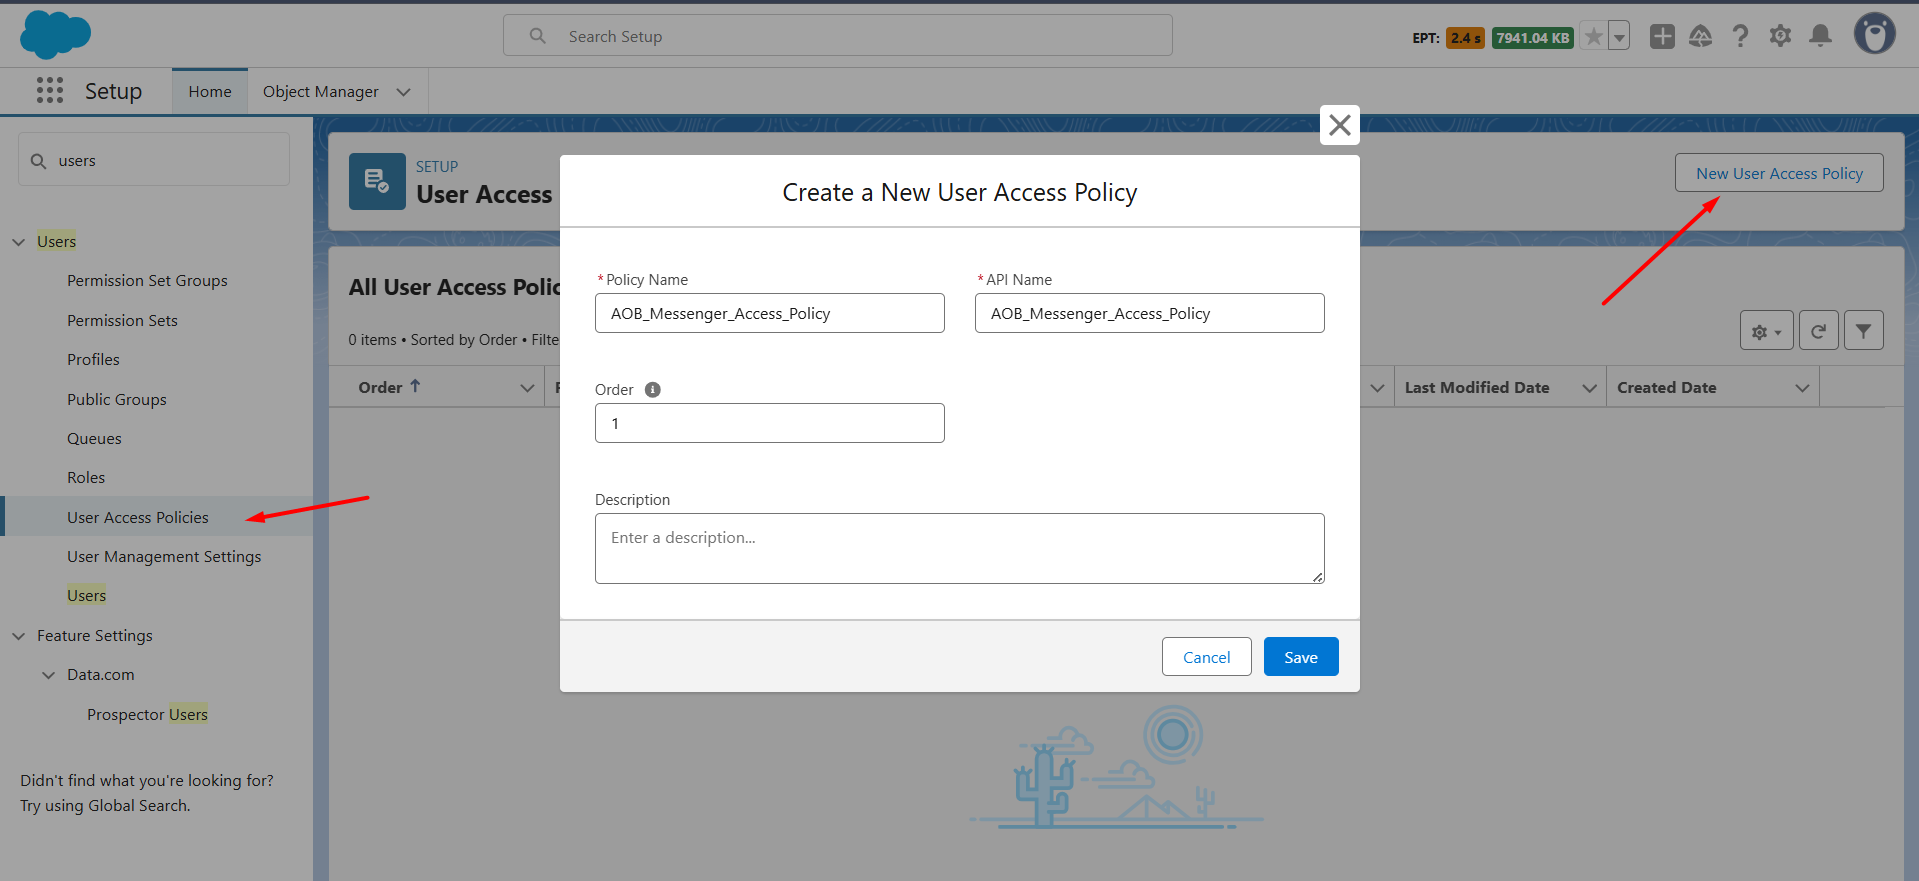Switch to the Home tab
Image resolution: width=1919 pixels, height=881 pixels.
coord(210,91)
